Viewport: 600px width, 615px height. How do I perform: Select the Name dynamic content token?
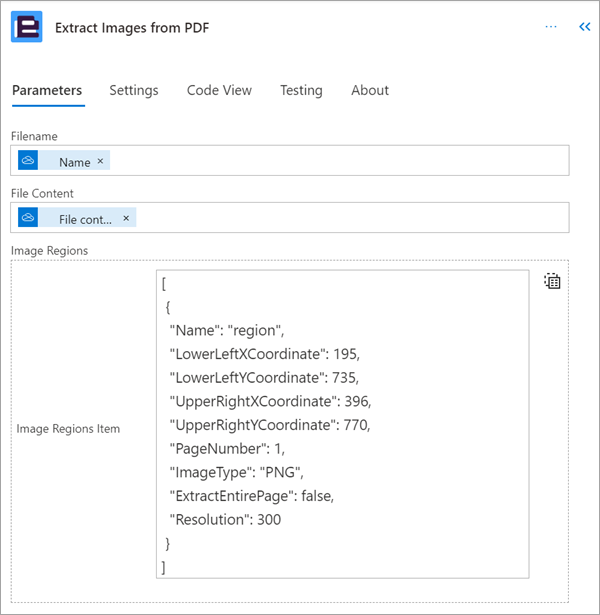75,162
